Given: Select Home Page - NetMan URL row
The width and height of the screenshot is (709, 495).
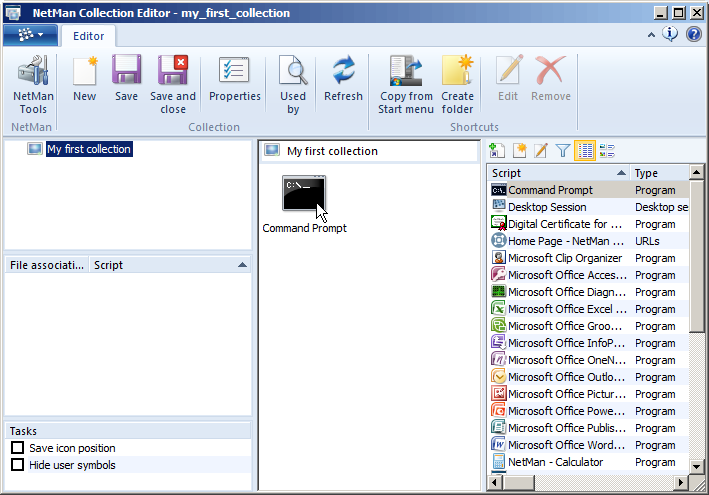Looking at the screenshot, I should pos(589,241).
